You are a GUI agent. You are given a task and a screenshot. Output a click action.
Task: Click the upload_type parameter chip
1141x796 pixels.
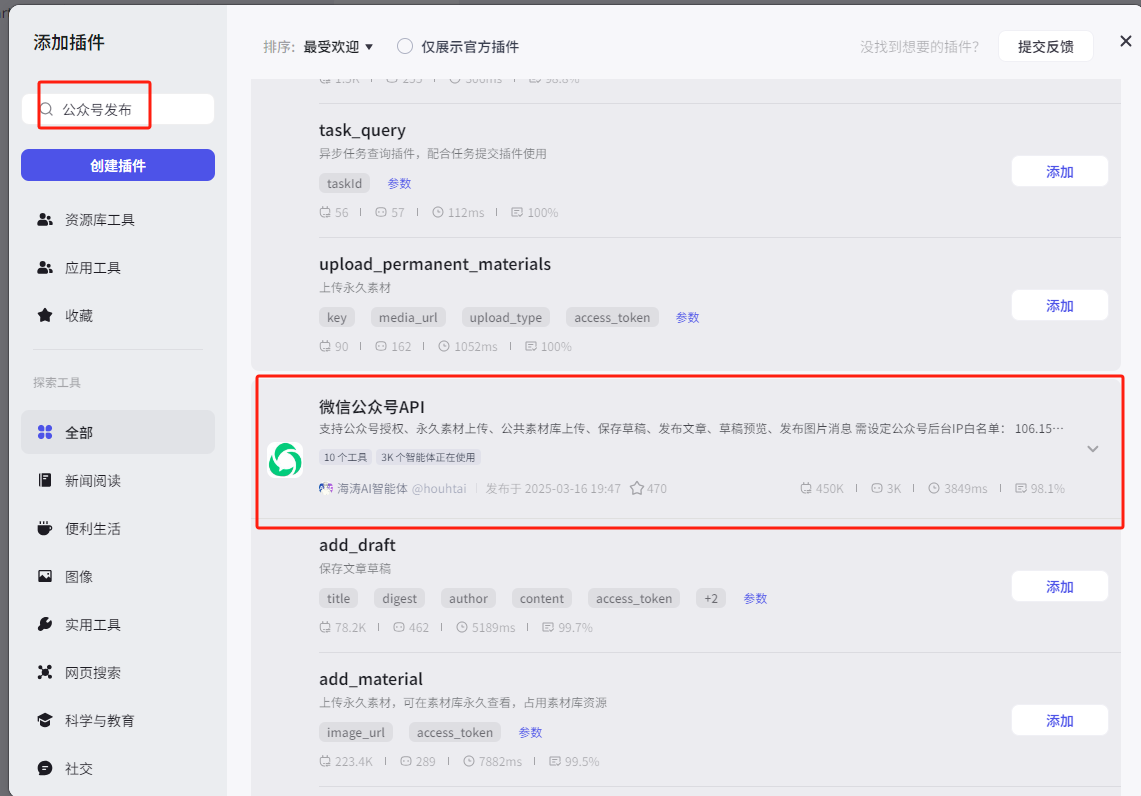coord(506,317)
